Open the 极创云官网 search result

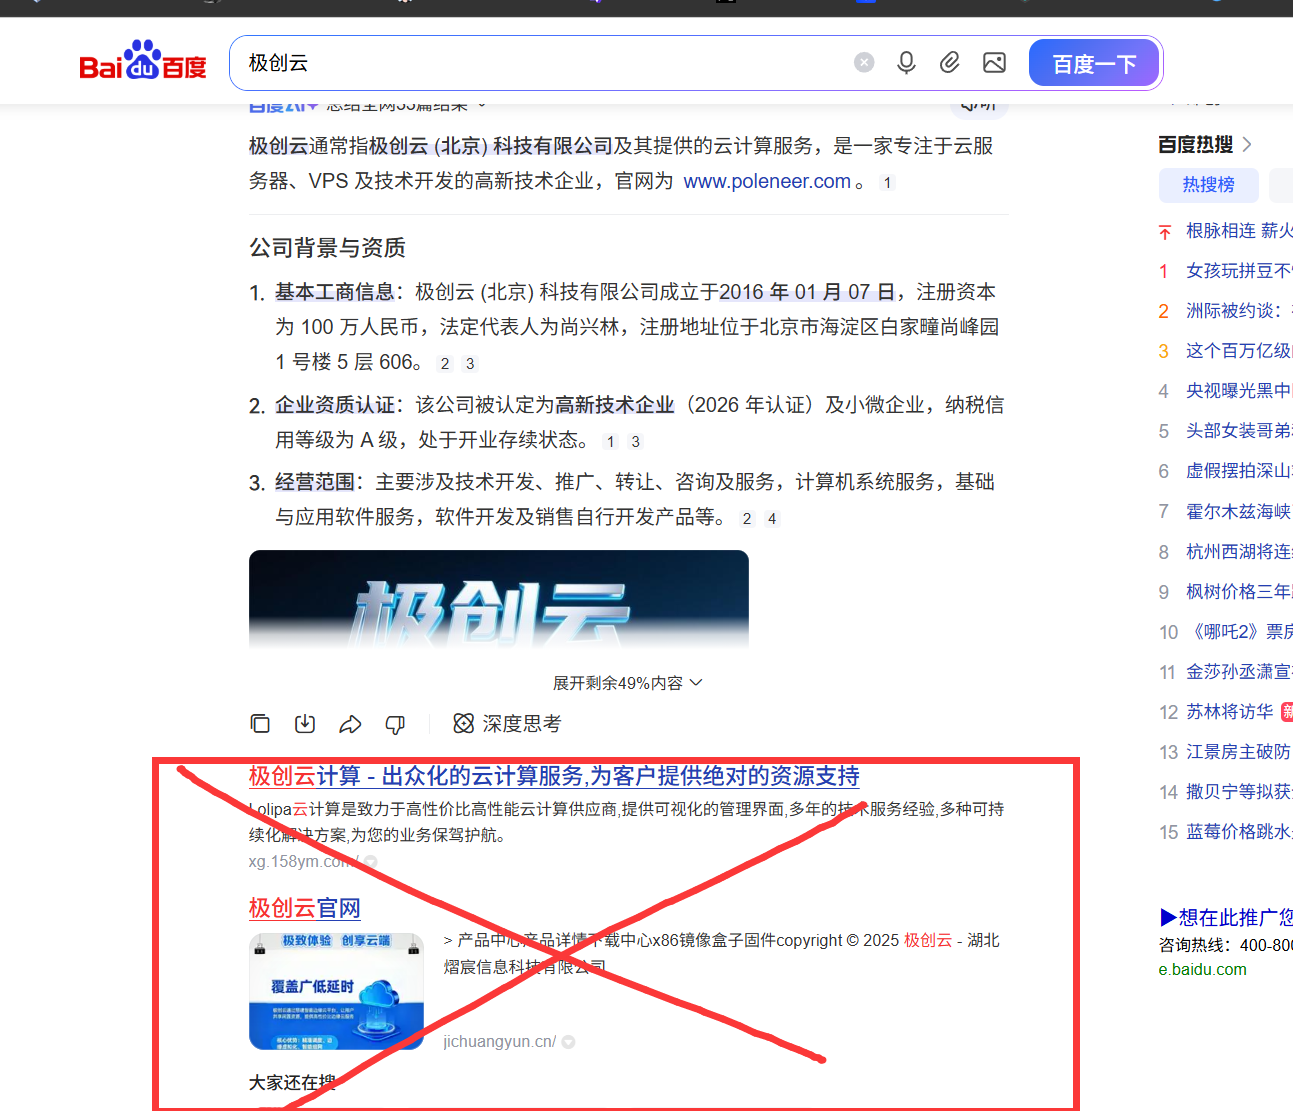pyautogui.click(x=304, y=908)
